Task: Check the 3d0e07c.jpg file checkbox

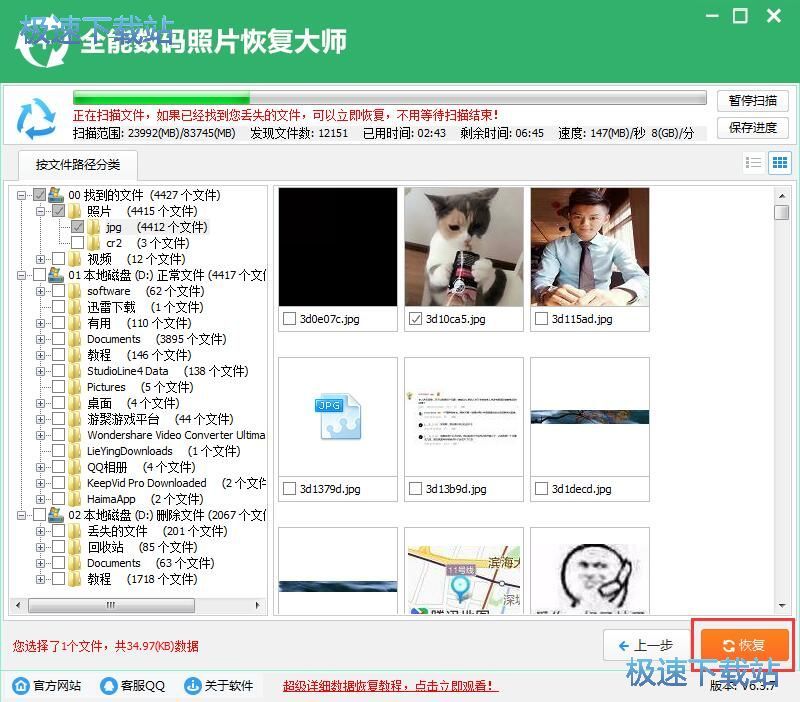Action: [290, 319]
